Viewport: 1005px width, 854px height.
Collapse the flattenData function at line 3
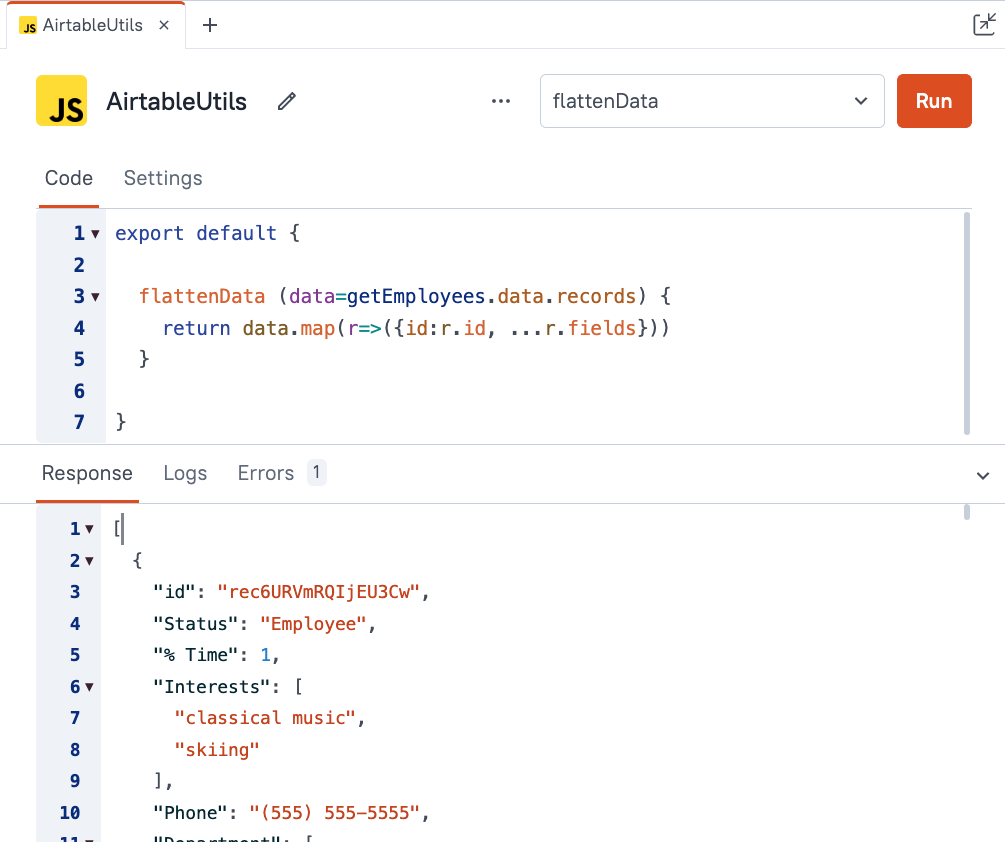click(93, 296)
